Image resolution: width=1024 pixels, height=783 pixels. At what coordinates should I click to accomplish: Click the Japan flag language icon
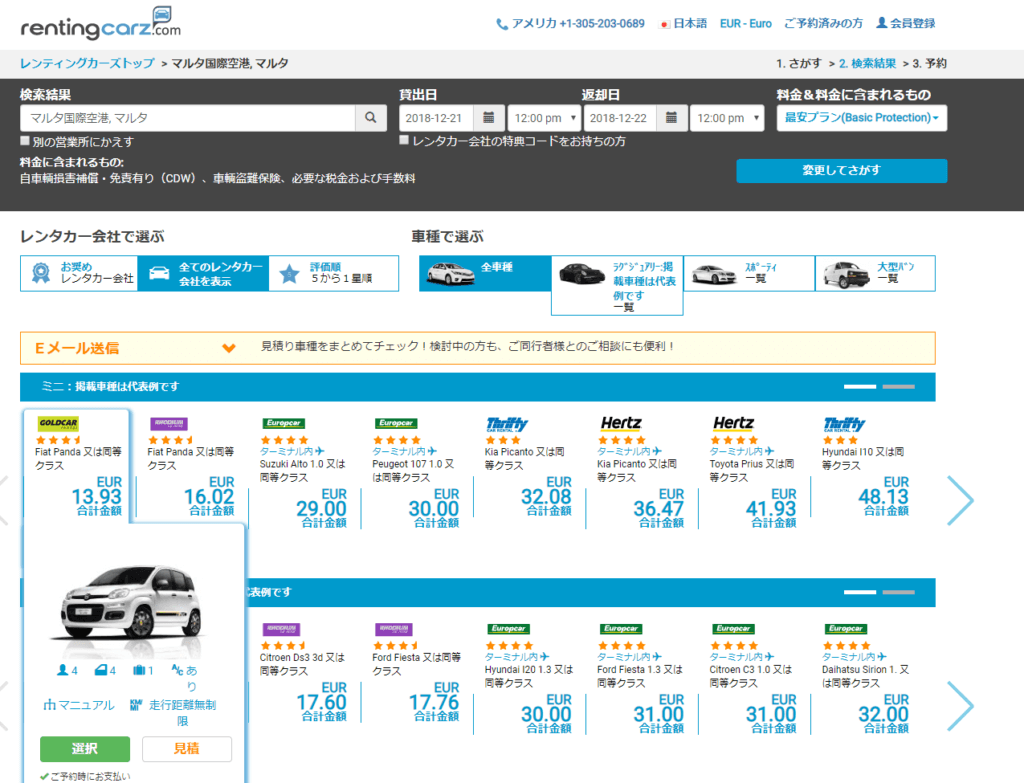click(664, 24)
